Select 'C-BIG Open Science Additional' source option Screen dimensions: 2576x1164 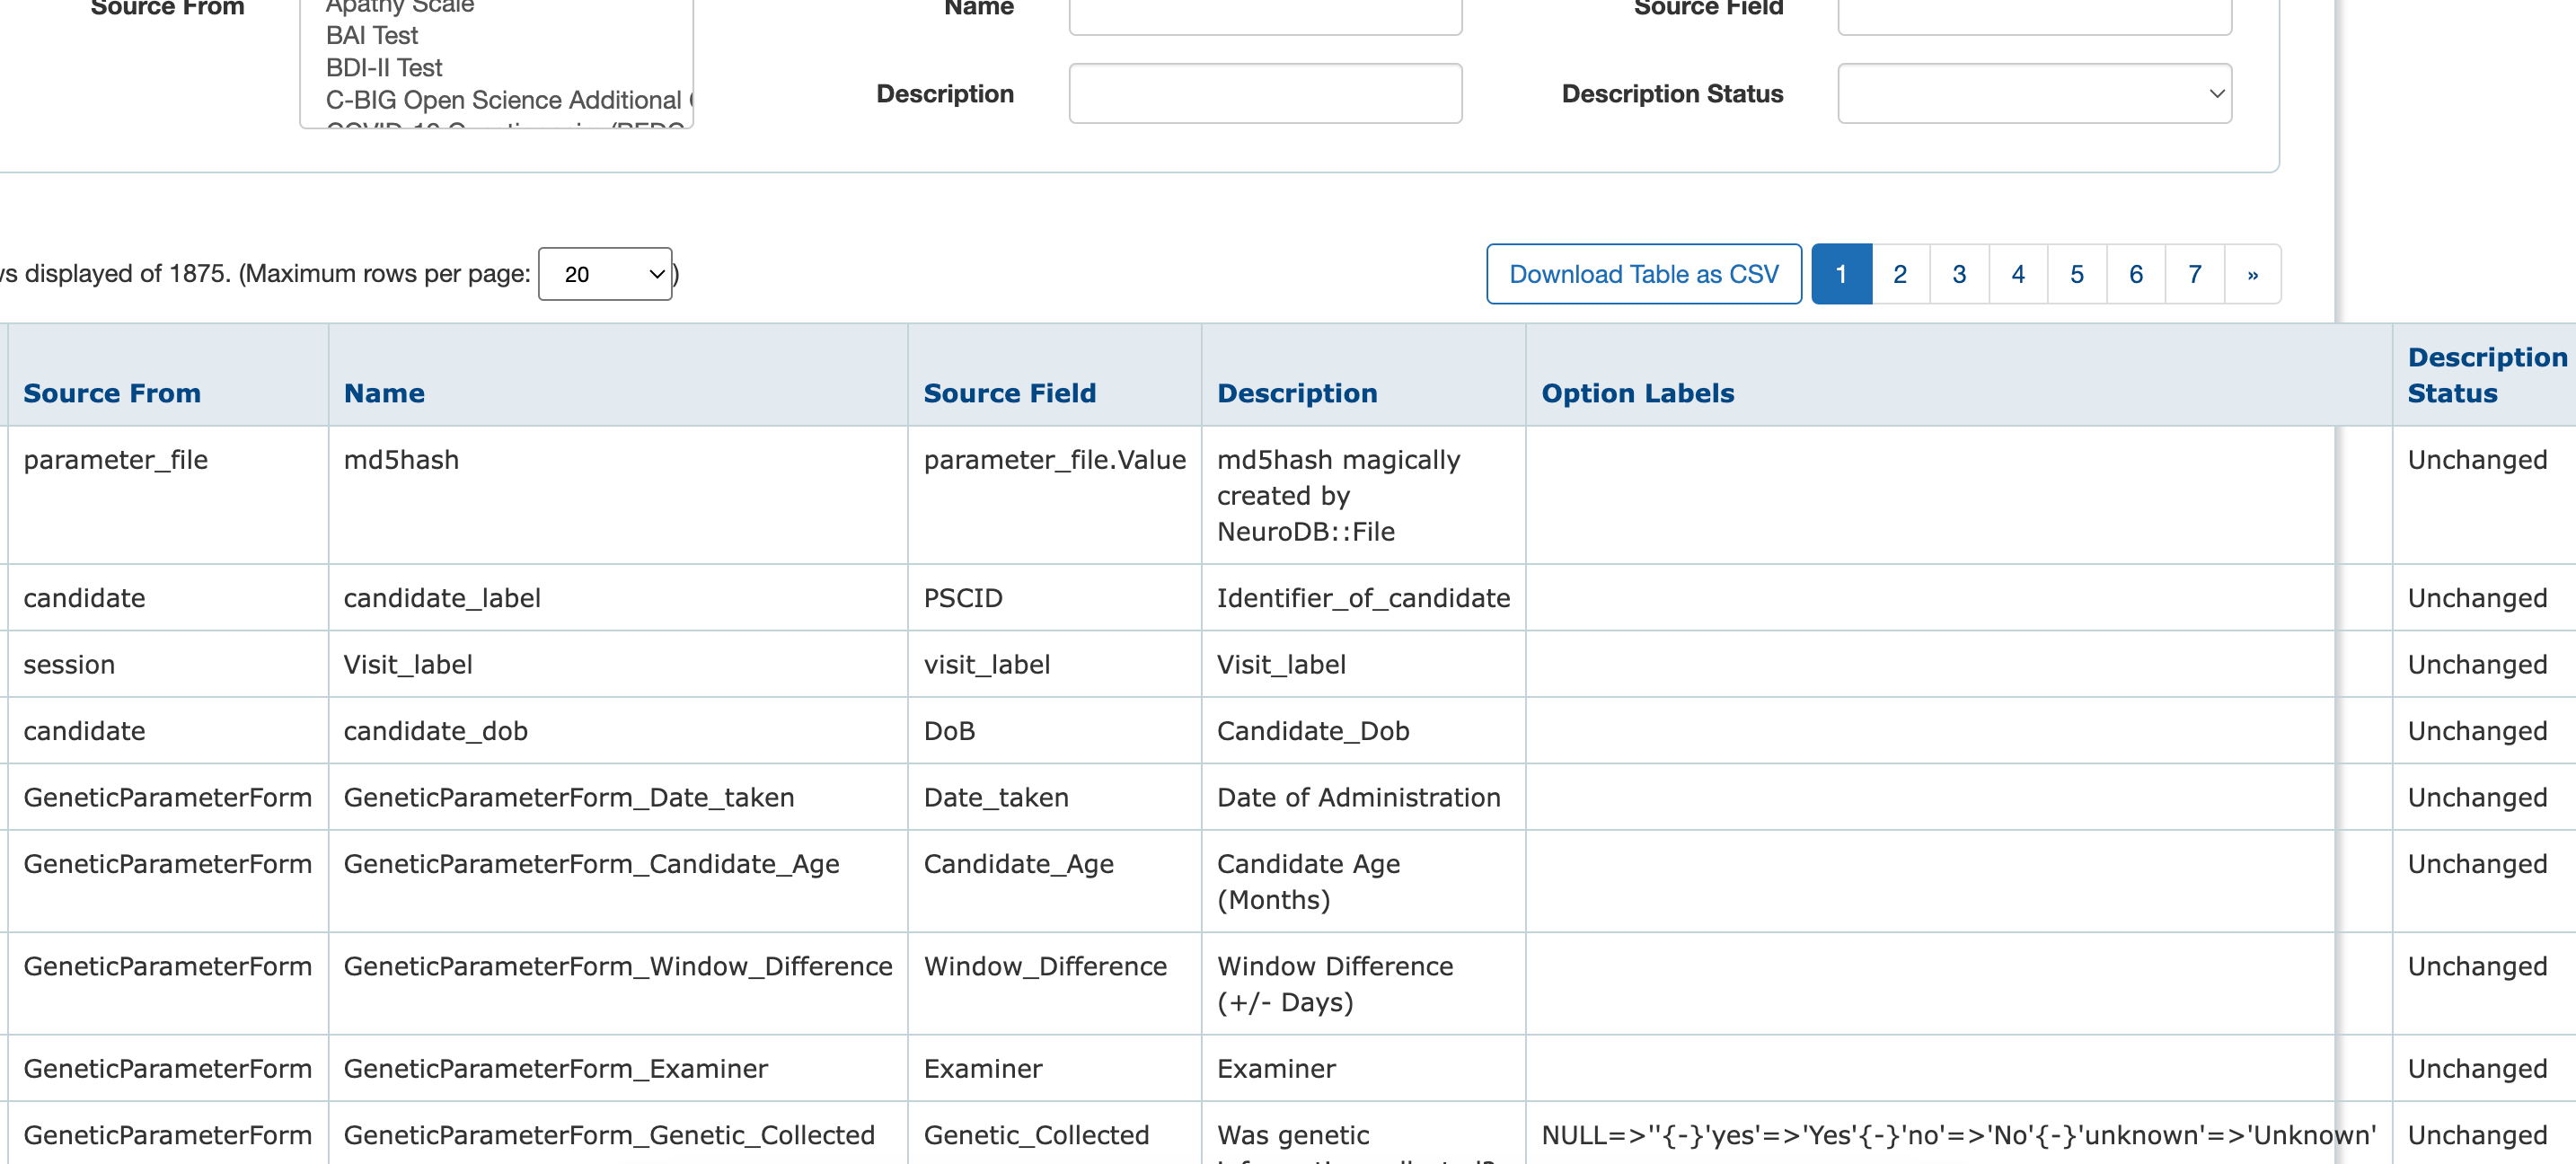pyautogui.click(x=500, y=100)
